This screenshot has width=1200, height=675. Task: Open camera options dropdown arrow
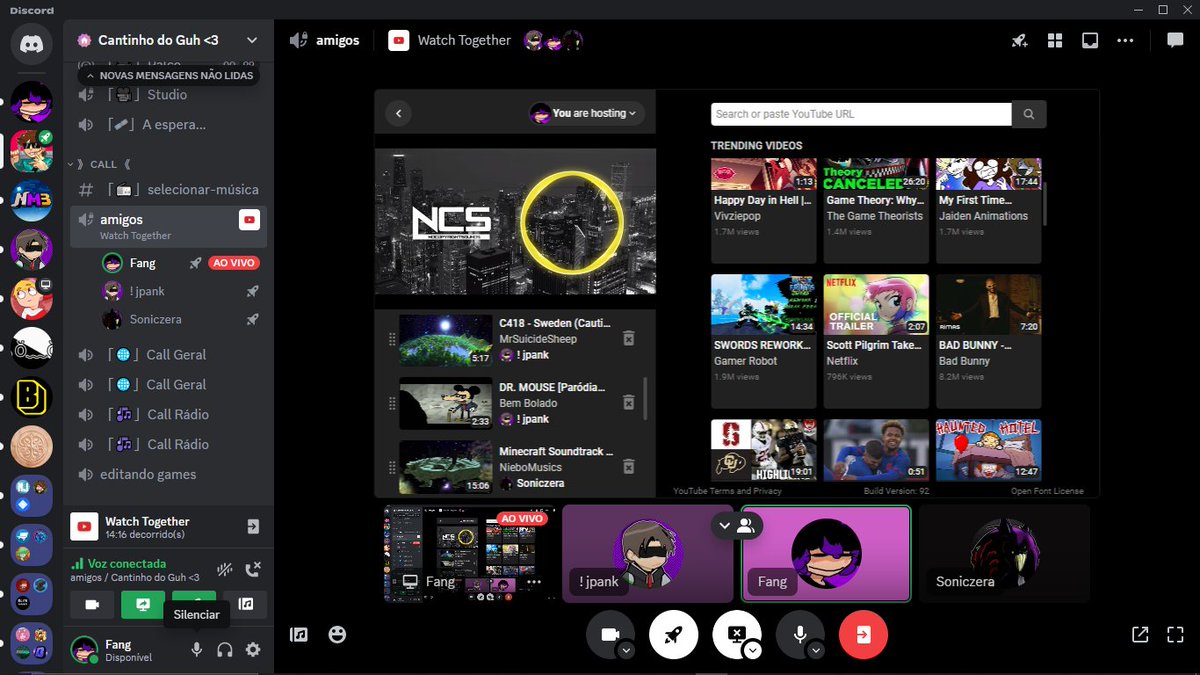click(626, 650)
